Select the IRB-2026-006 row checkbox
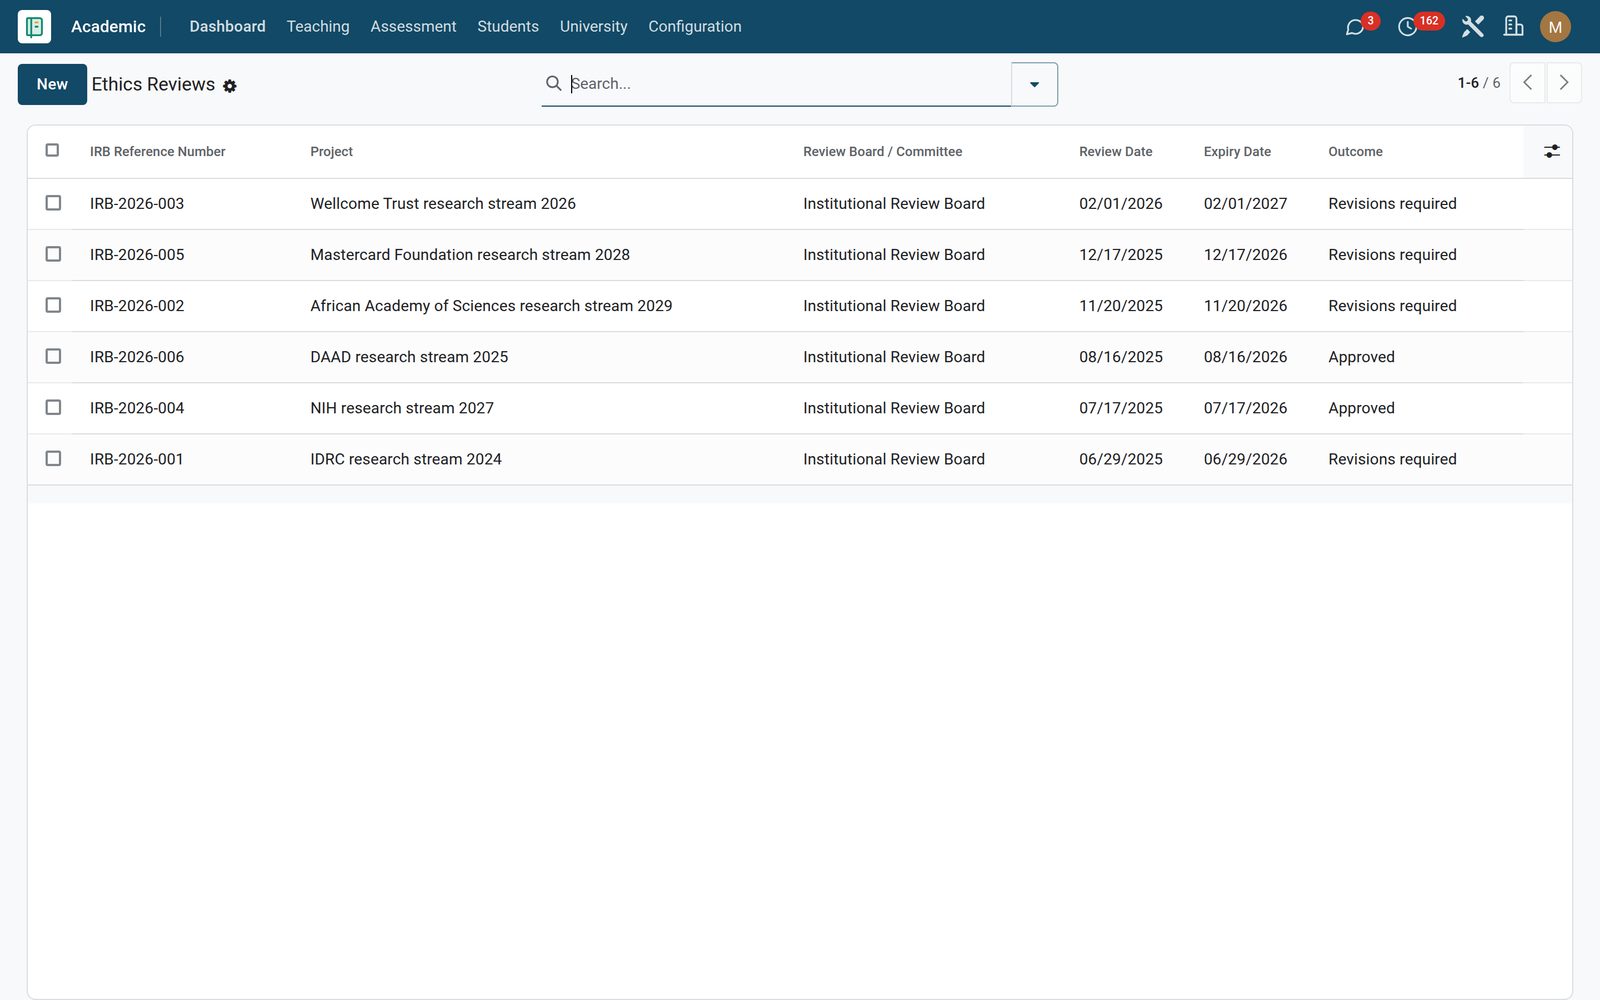The image size is (1600, 1000). coord(53,356)
